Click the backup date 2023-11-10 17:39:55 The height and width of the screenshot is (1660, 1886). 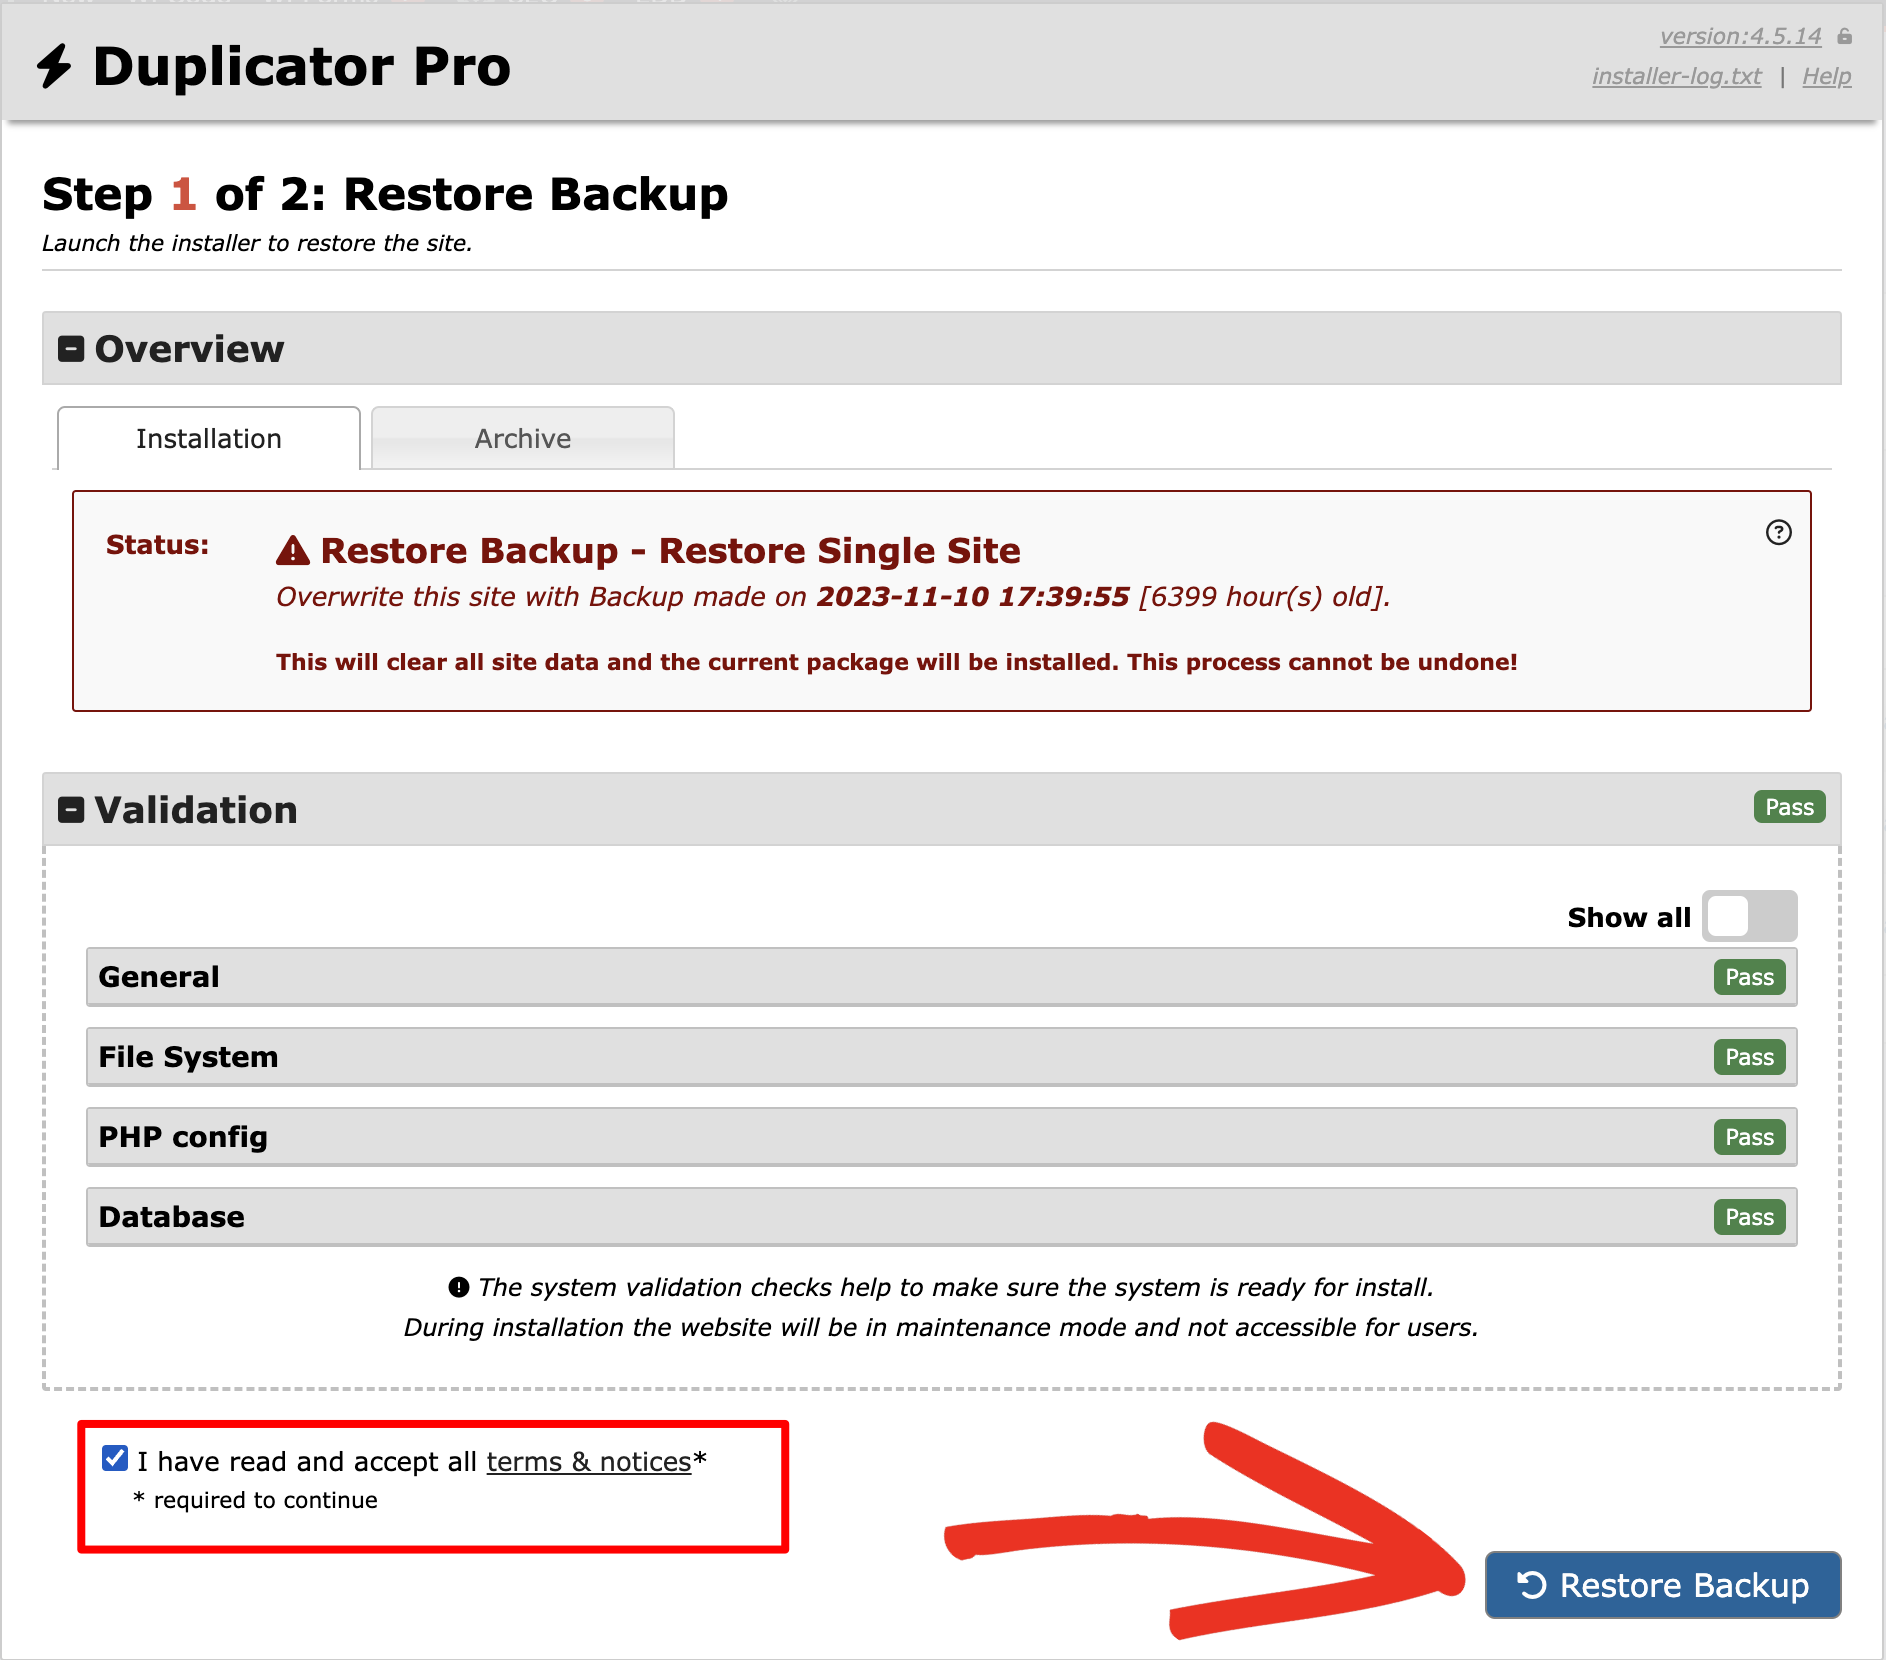(x=973, y=597)
